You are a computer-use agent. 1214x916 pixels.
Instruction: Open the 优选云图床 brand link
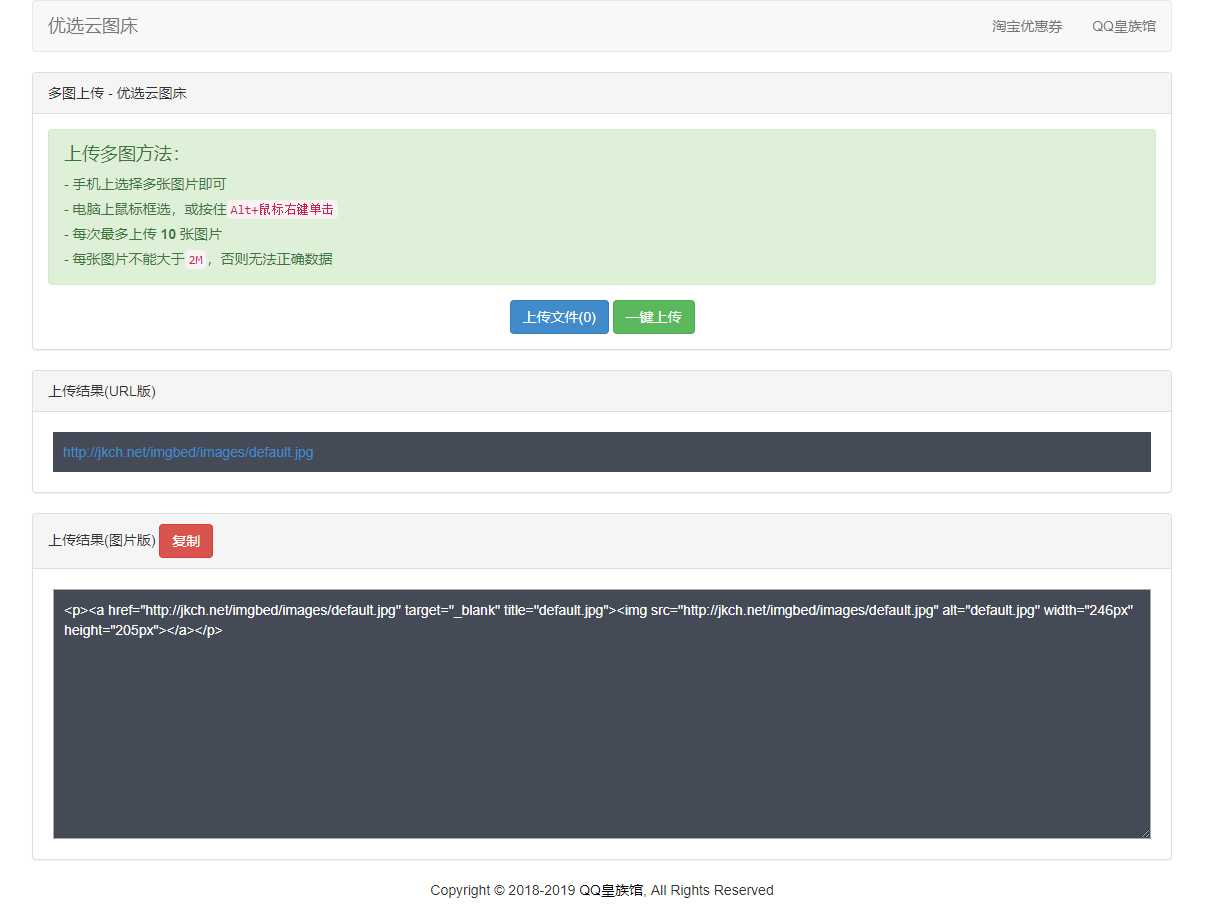tap(93, 26)
